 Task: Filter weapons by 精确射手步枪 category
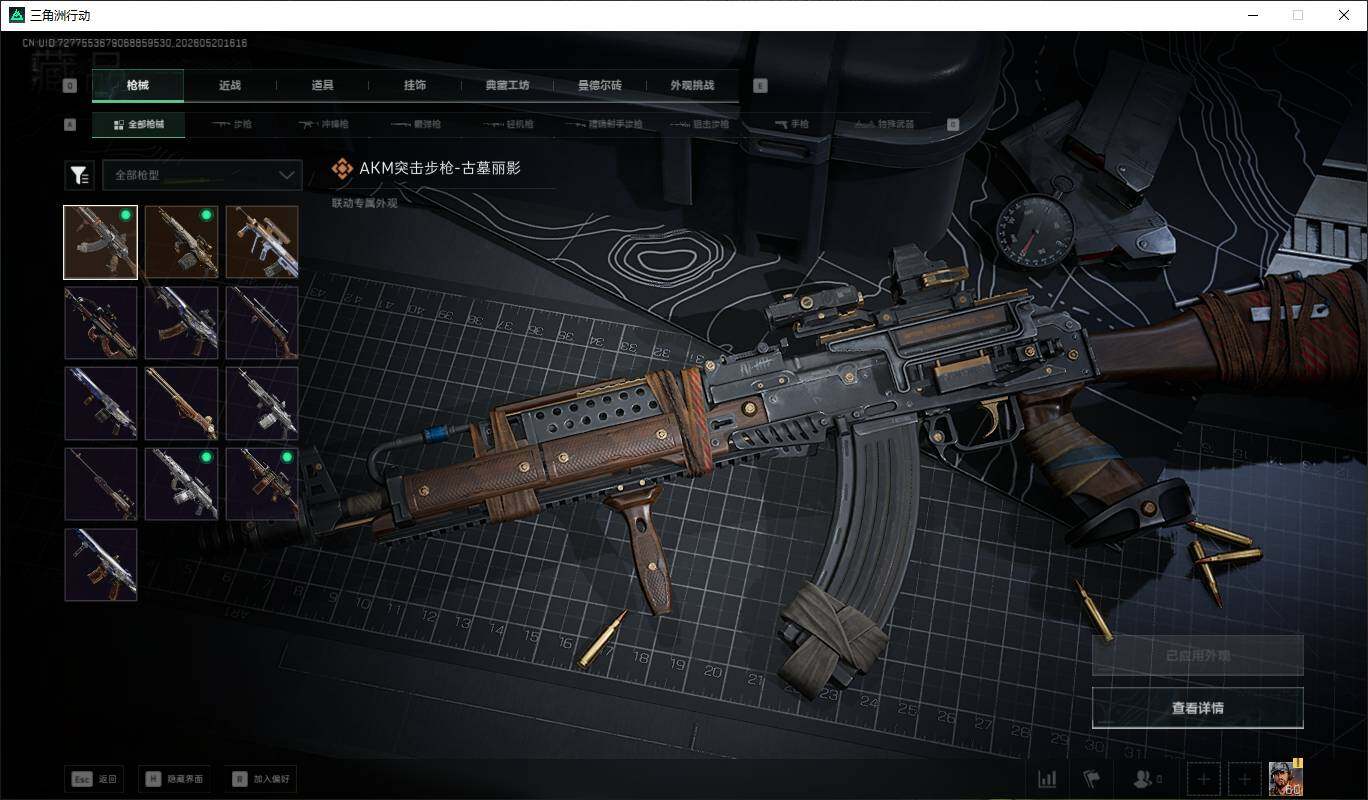(602, 125)
